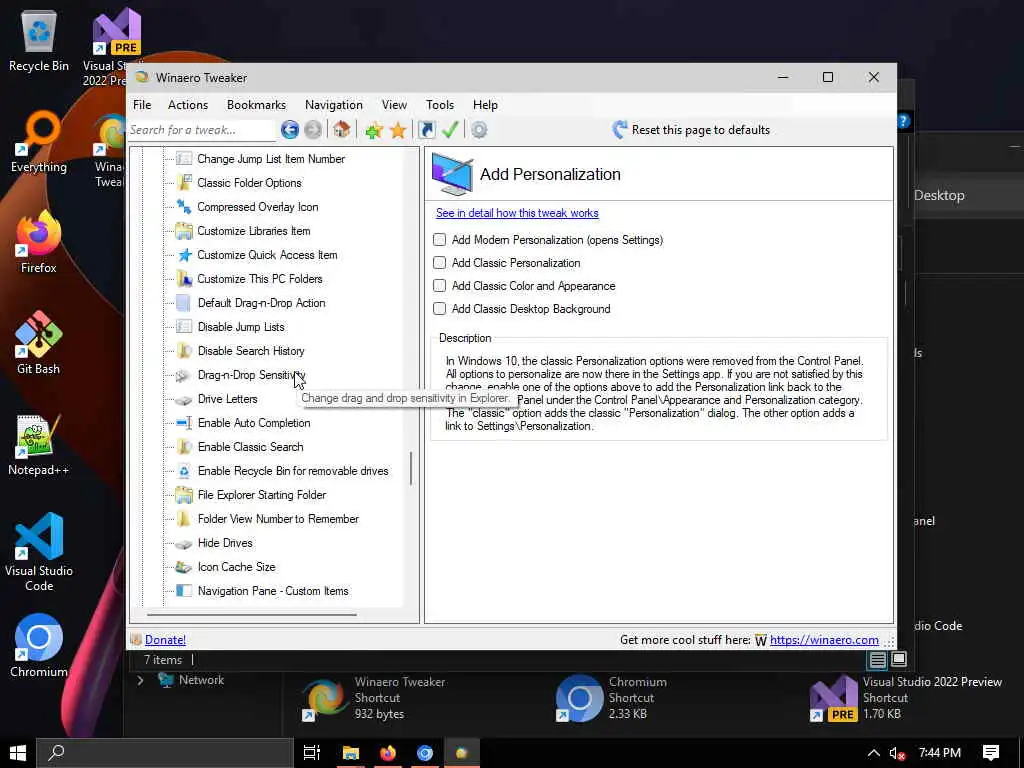The height and width of the screenshot is (768, 1024).
Task: Select Customize This PC Folders entry
Action: (x=260, y=279)
